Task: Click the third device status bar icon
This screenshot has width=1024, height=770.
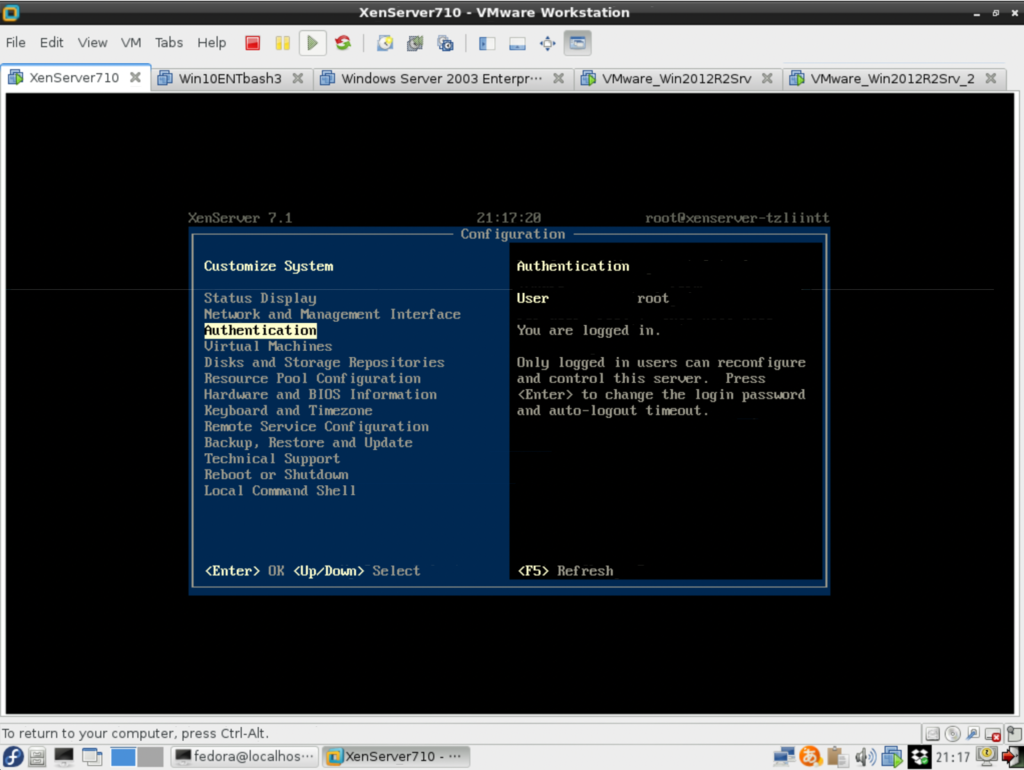Action: 973,733
